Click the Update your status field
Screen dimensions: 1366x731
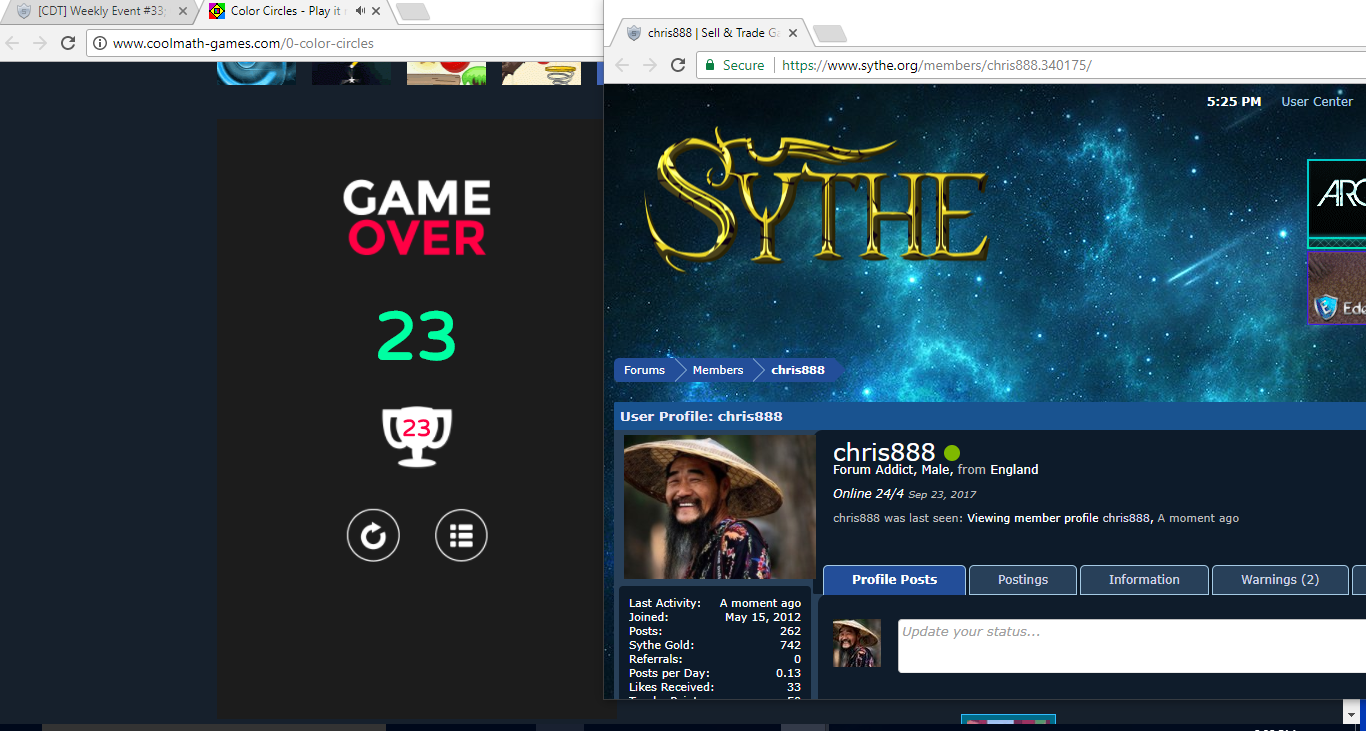1132,646
